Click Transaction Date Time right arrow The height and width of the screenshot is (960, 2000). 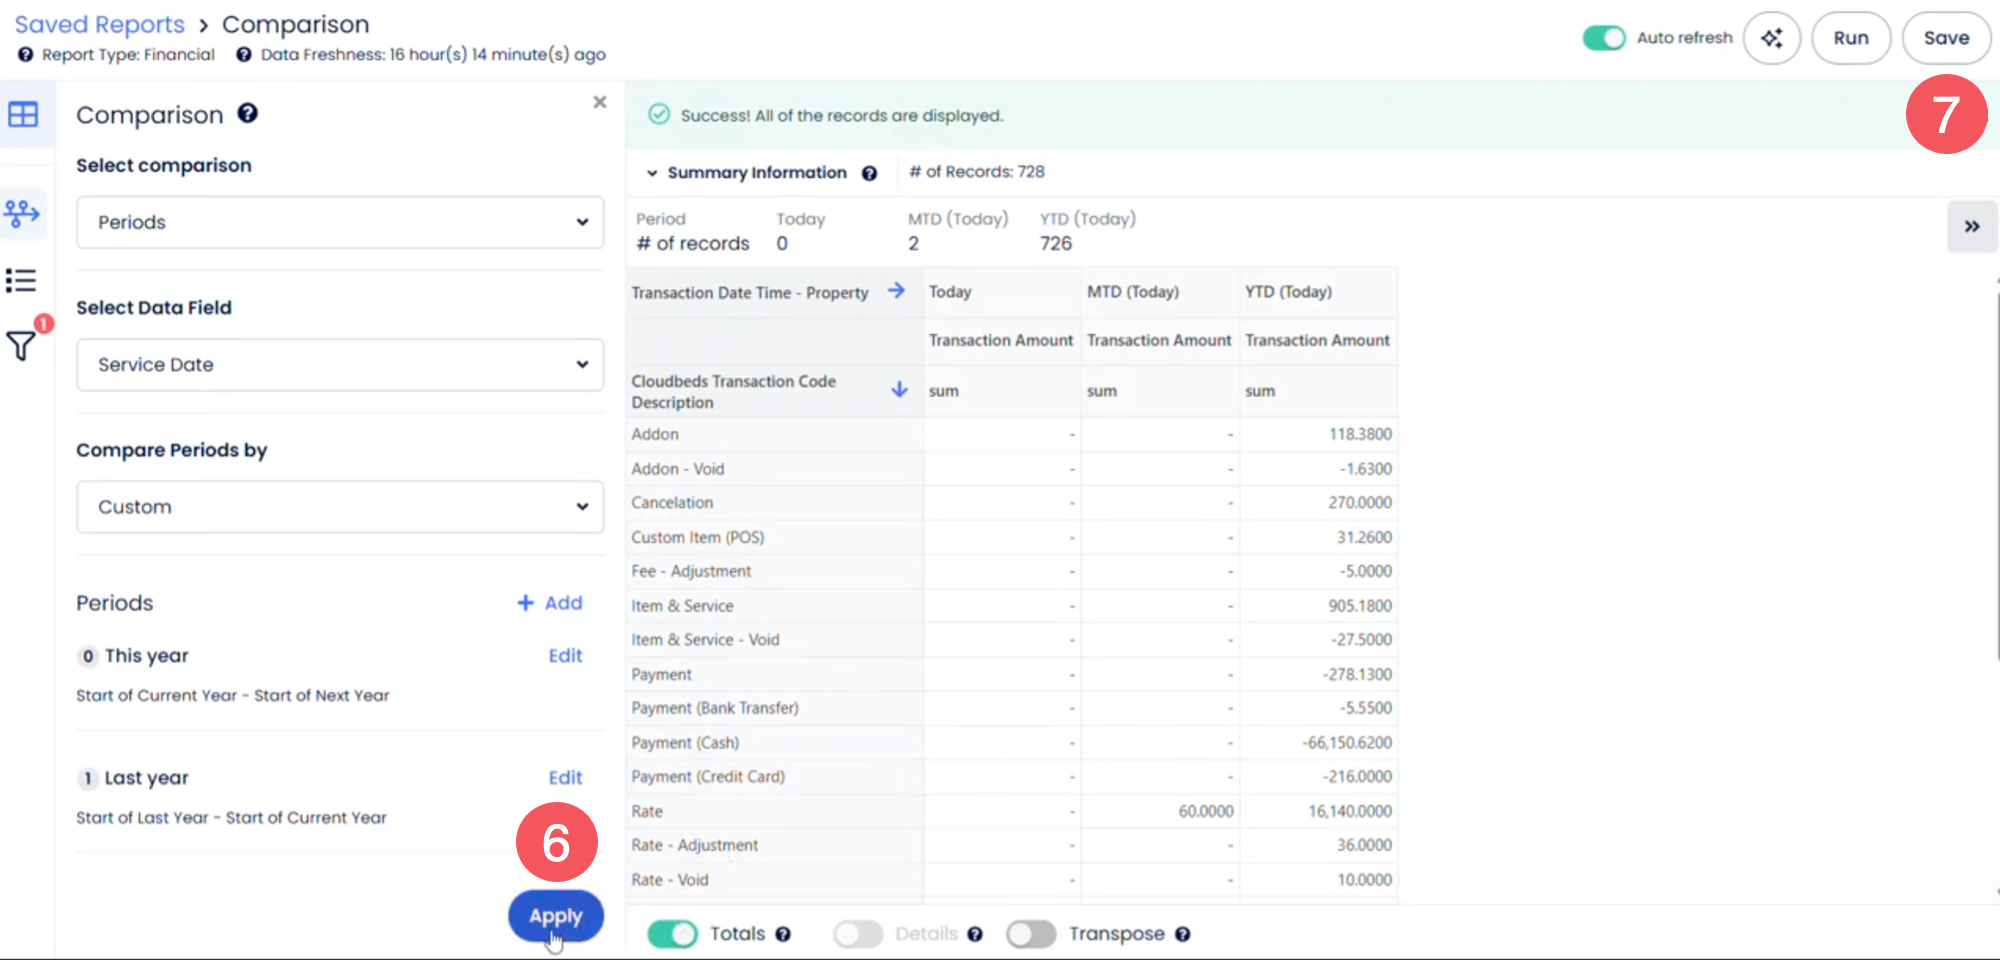pos(896,291)
